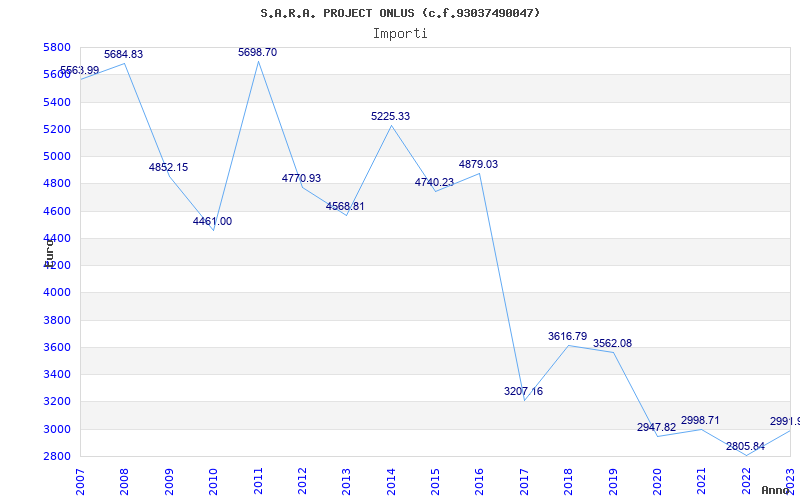Viewport: 800px width, 500px height.
Task: Select data label 4879.03
Action: click(x=479, y=164)
